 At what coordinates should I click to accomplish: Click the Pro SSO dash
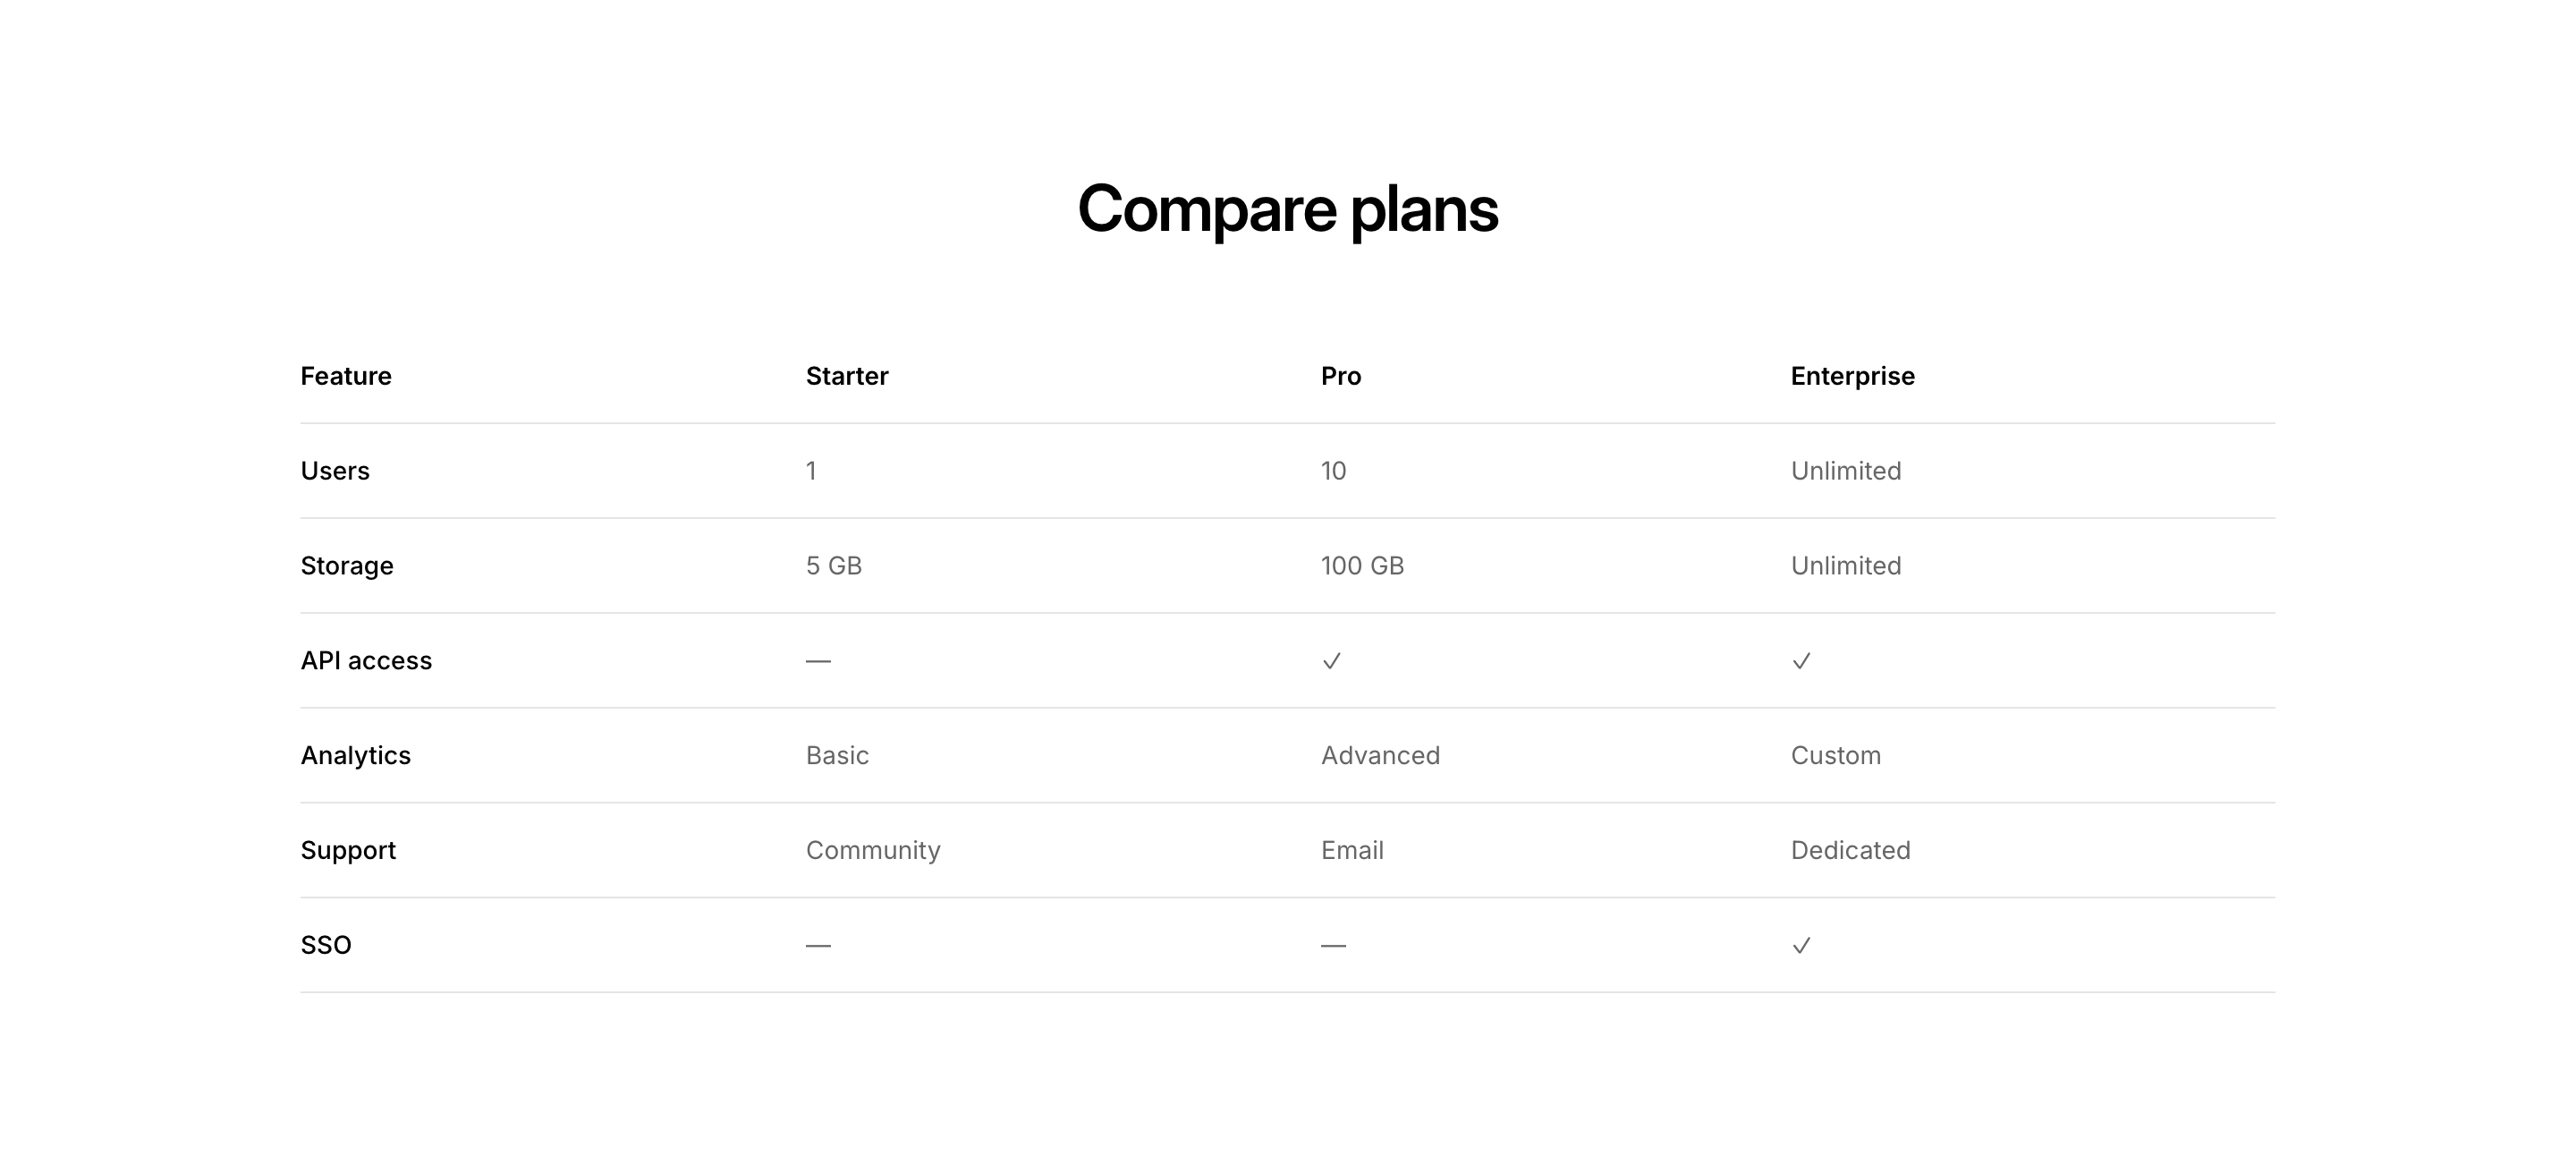point(1333,946)
